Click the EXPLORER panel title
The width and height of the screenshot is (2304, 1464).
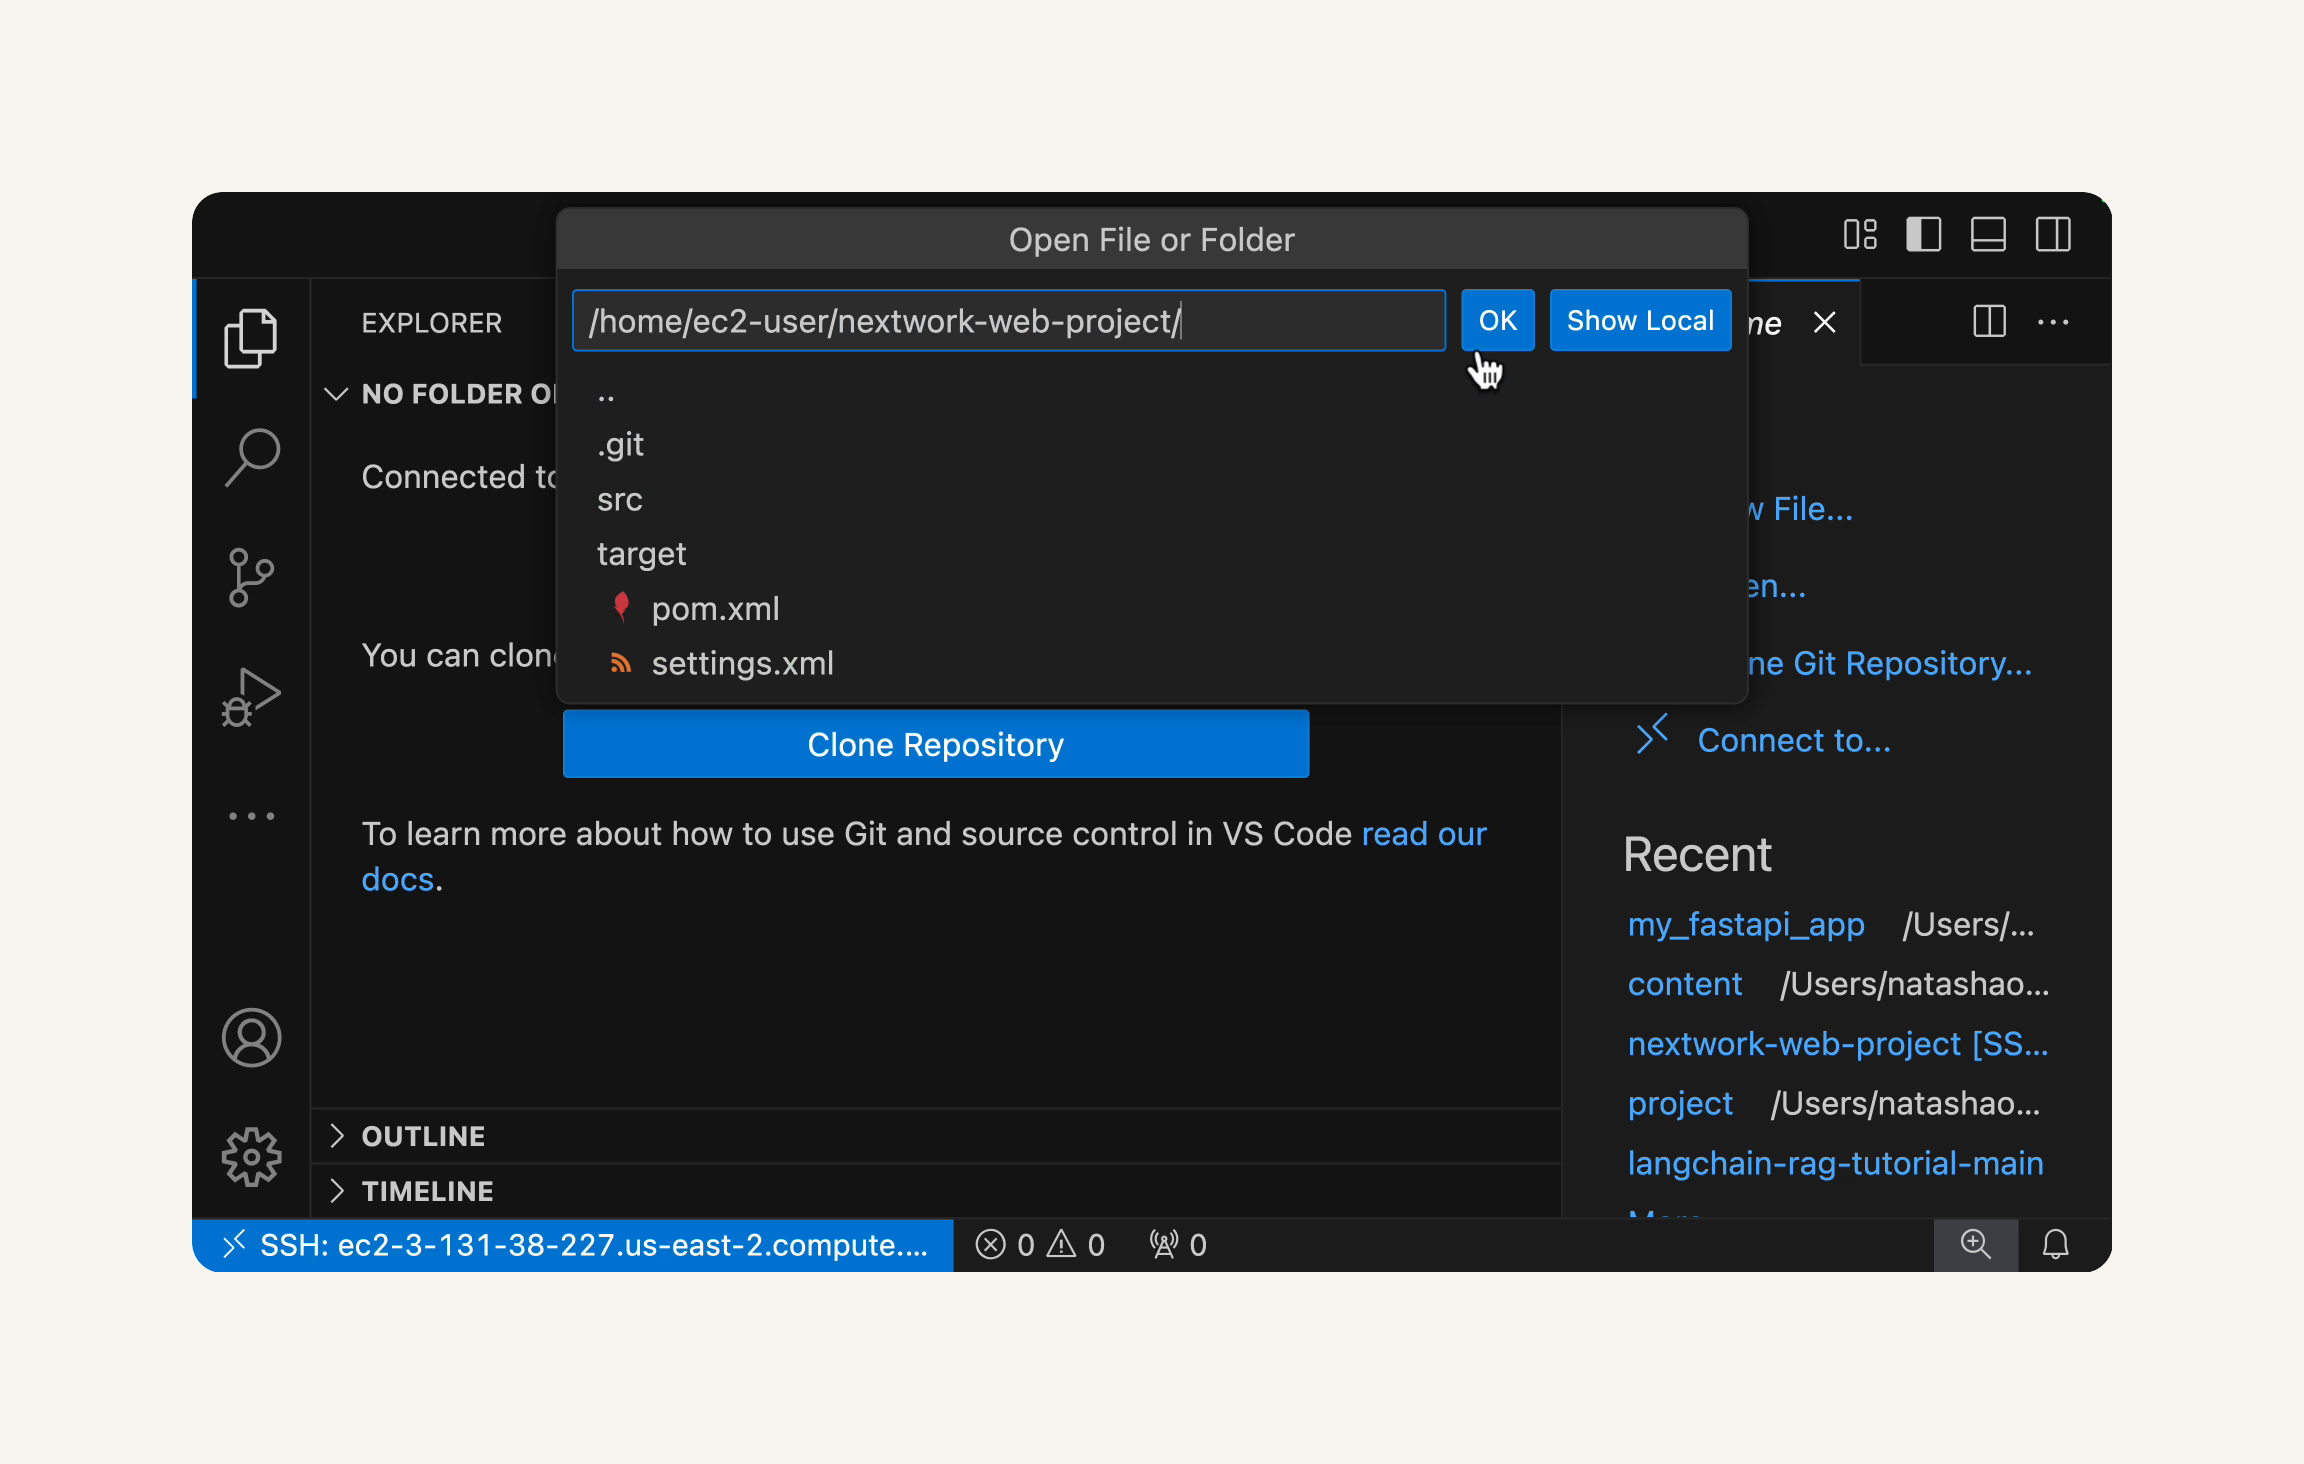pyautogui.click(x=432, y=323)
